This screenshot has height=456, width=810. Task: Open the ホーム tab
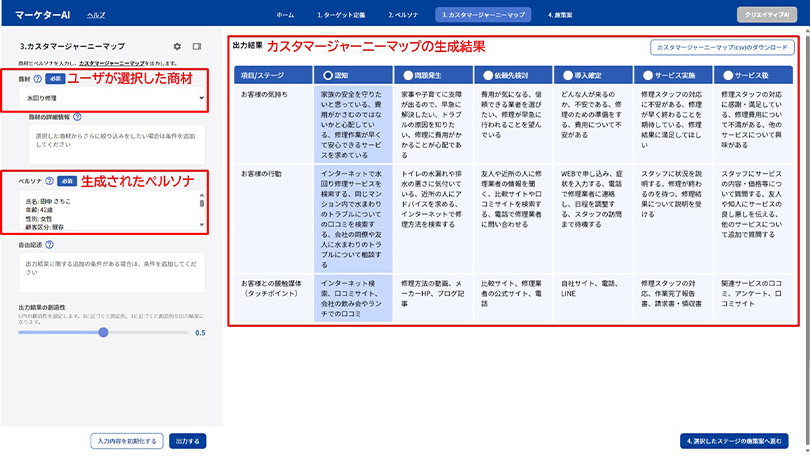click(285, 15)
